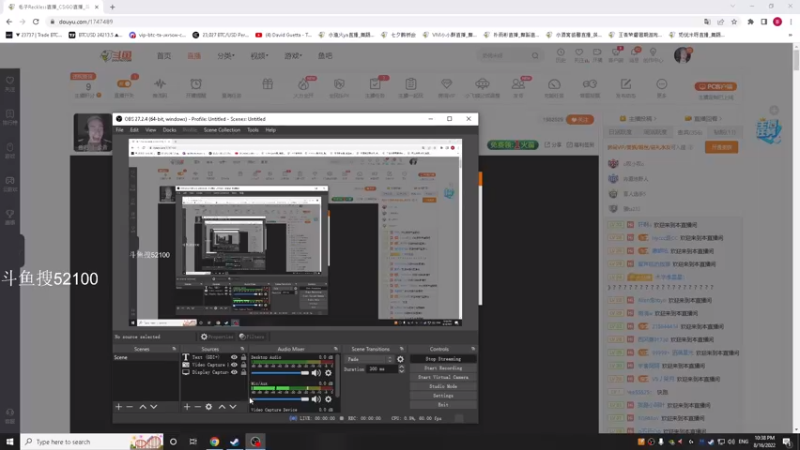
Task: Adjust the Desktop Audio volume slider
Action: point(280,373)
